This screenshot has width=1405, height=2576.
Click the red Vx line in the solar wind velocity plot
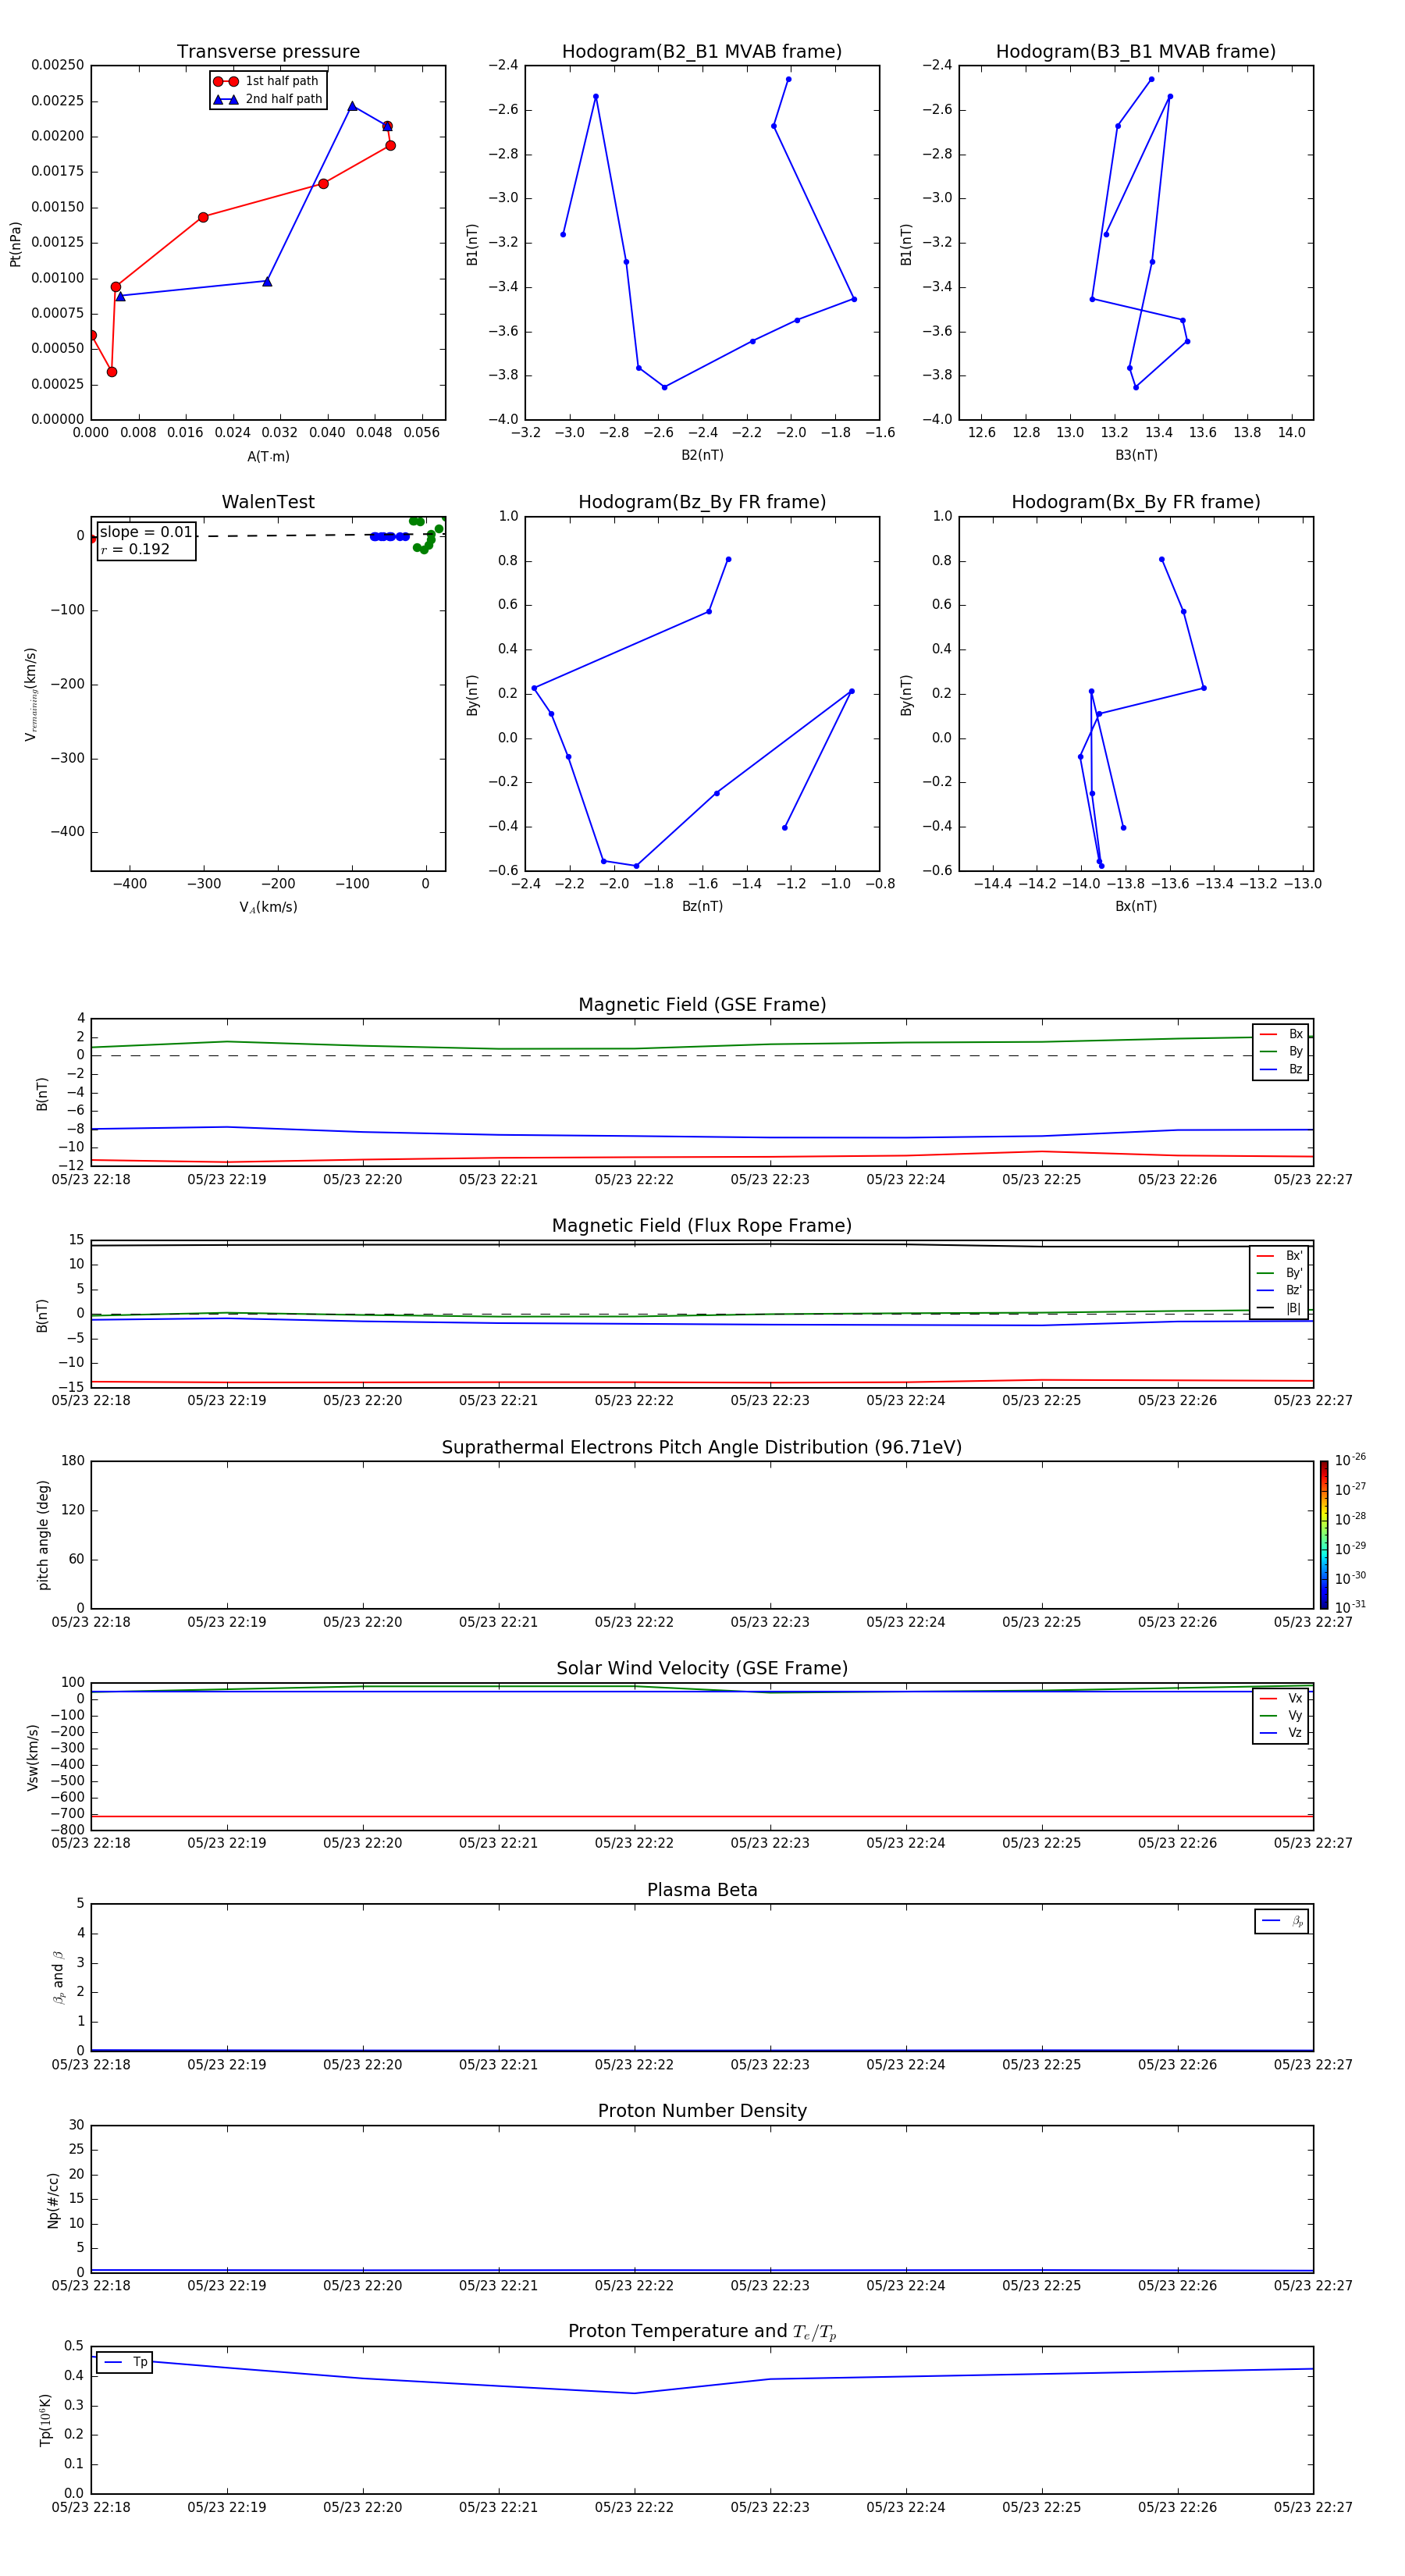pos(702,1816)
